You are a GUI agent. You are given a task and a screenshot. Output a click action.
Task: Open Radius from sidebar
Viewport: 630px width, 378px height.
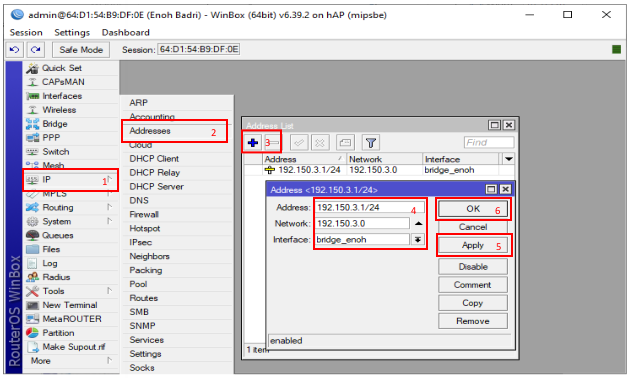pos(71,277)
